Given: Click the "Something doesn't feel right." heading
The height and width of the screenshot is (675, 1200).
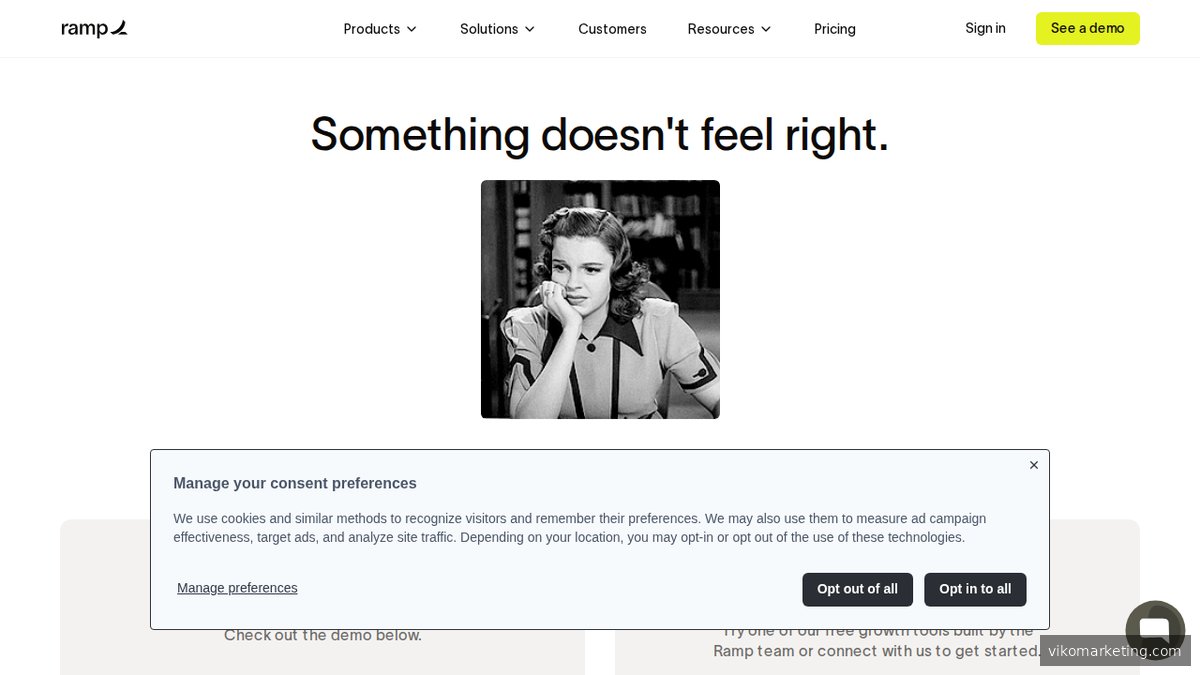Looking at the screenshot, I should pos(600,134).
